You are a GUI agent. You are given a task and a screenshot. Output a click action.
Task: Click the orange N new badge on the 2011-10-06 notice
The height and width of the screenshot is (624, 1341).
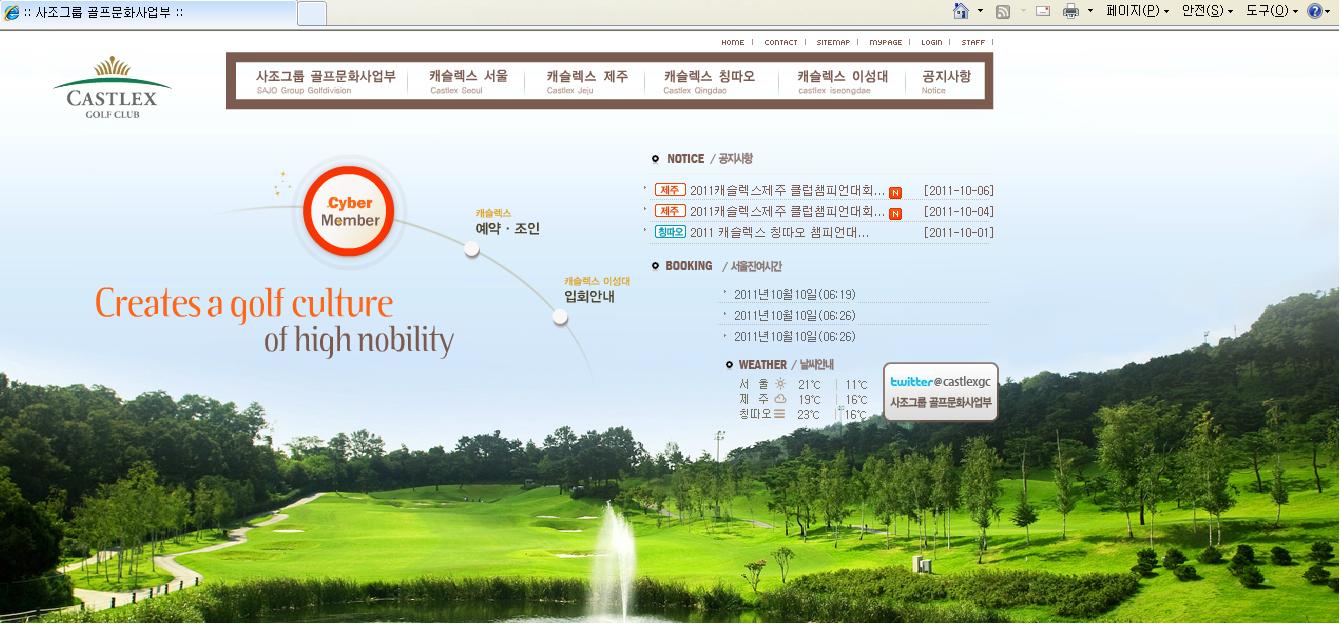[895, 192]
